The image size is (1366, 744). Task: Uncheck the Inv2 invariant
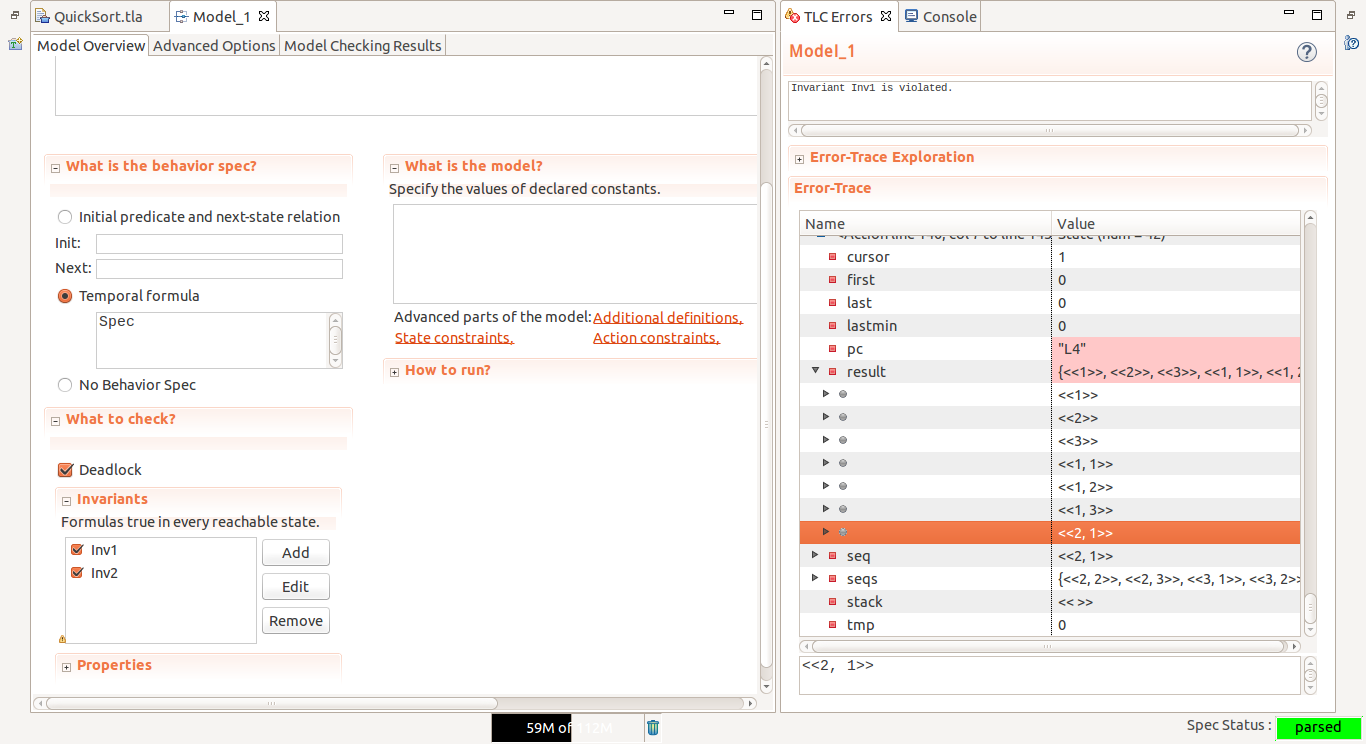tap(77, 573)
